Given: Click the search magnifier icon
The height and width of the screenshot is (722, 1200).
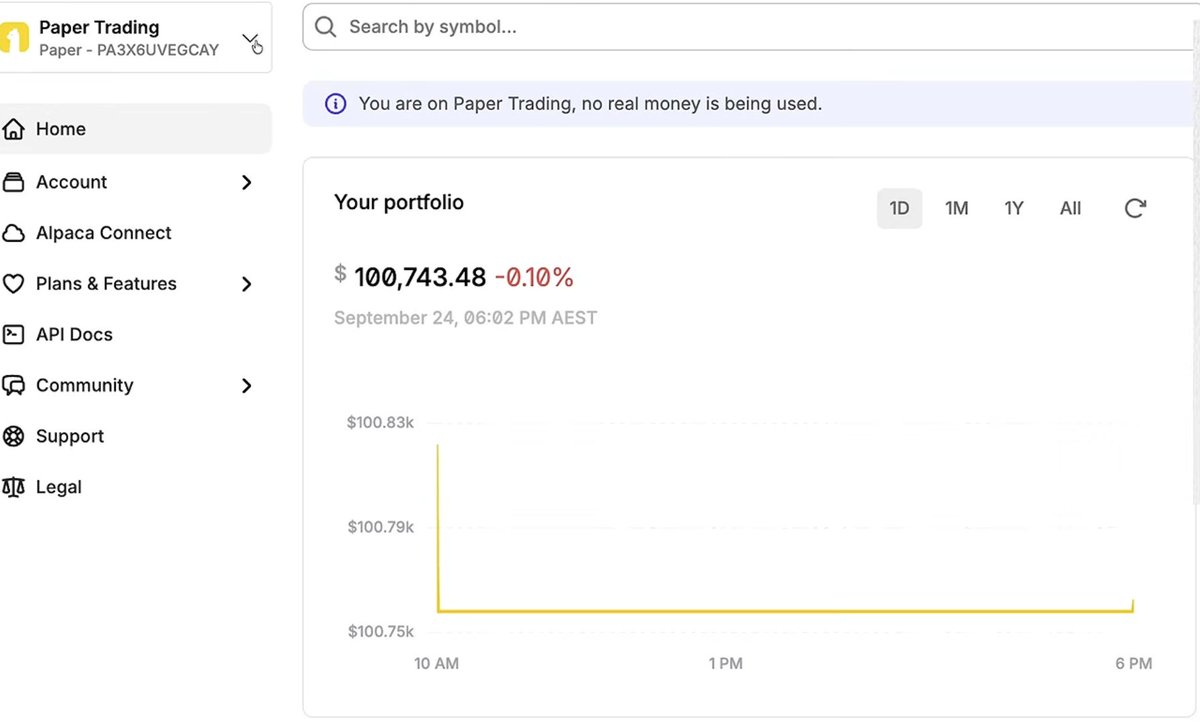Looking at the screenshot, I should coord(326,27).
